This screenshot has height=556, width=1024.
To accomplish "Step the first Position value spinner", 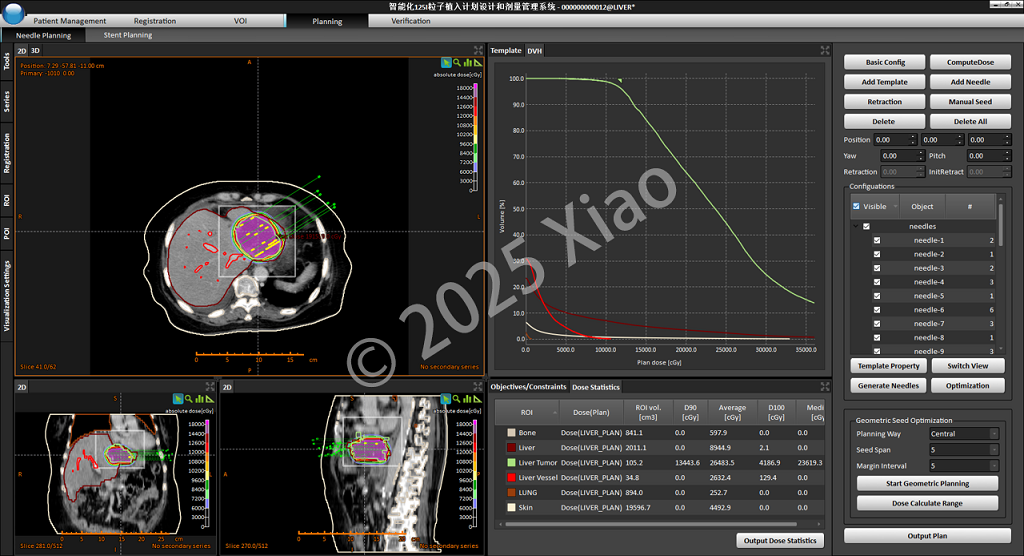I will click(913, 140).
